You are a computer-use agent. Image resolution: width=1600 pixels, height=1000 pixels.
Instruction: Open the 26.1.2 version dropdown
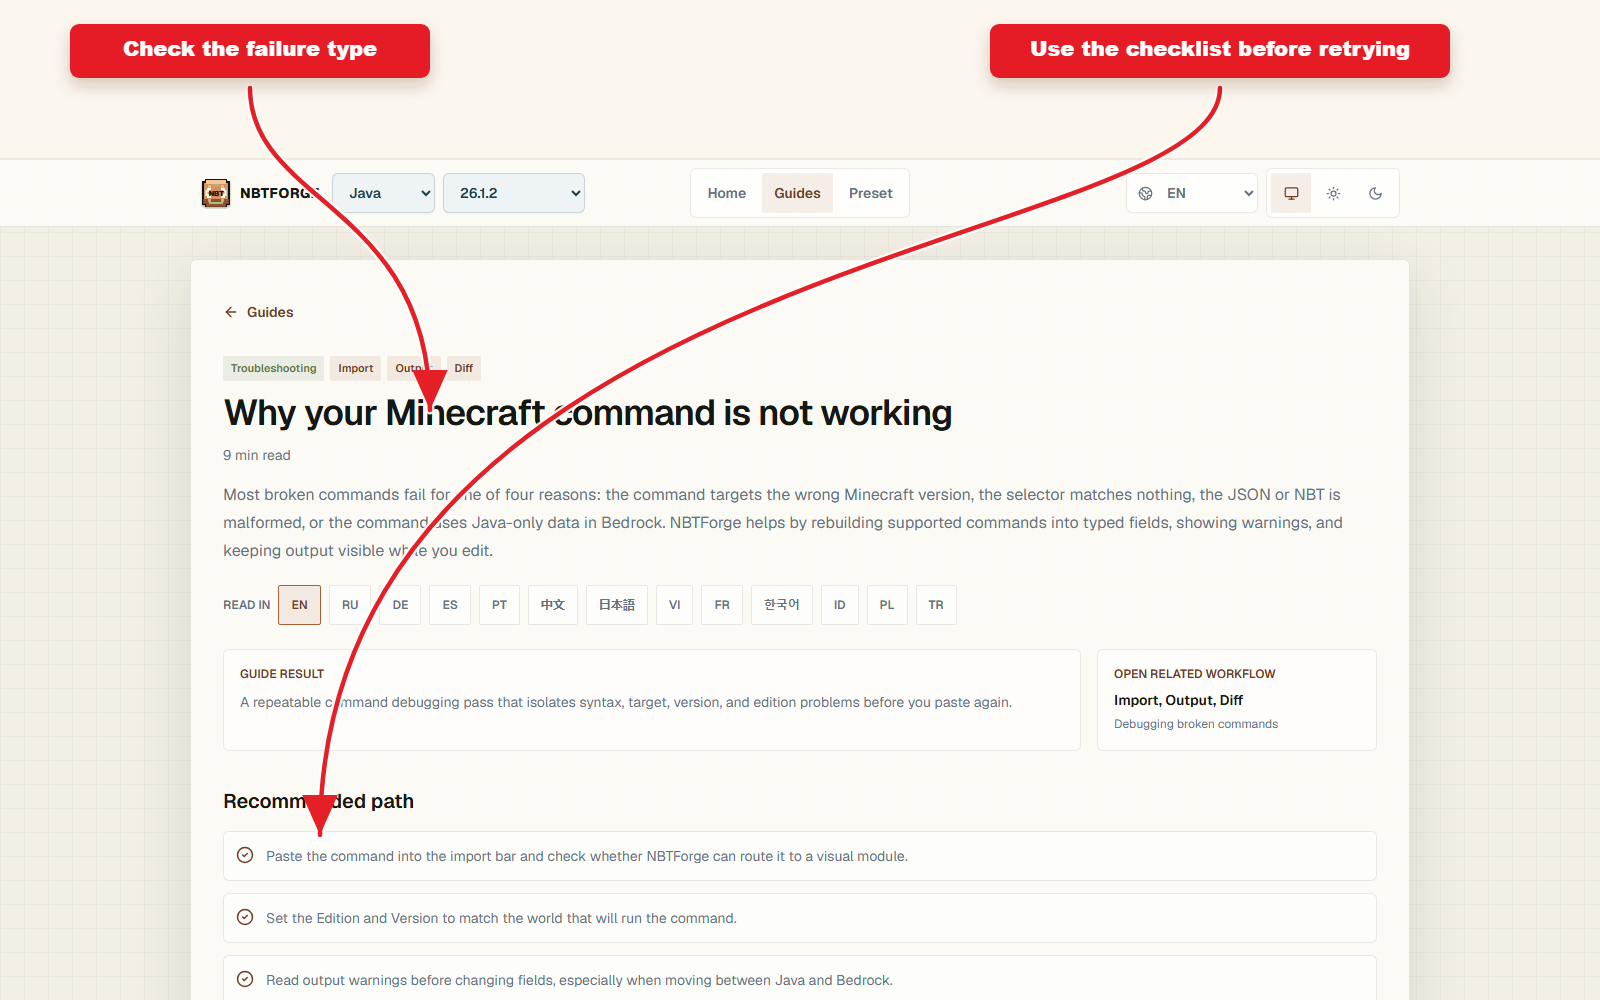click(x=514, y=193)
